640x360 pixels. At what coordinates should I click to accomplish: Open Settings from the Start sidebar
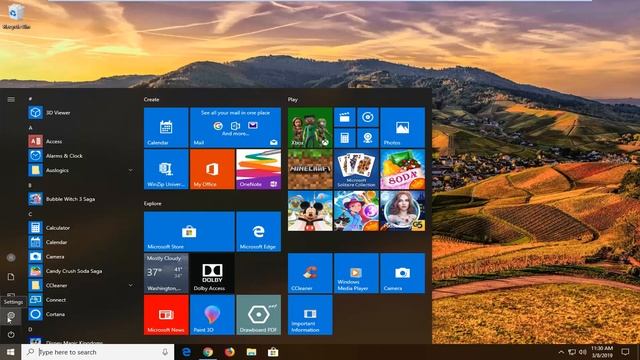point(11,315)
